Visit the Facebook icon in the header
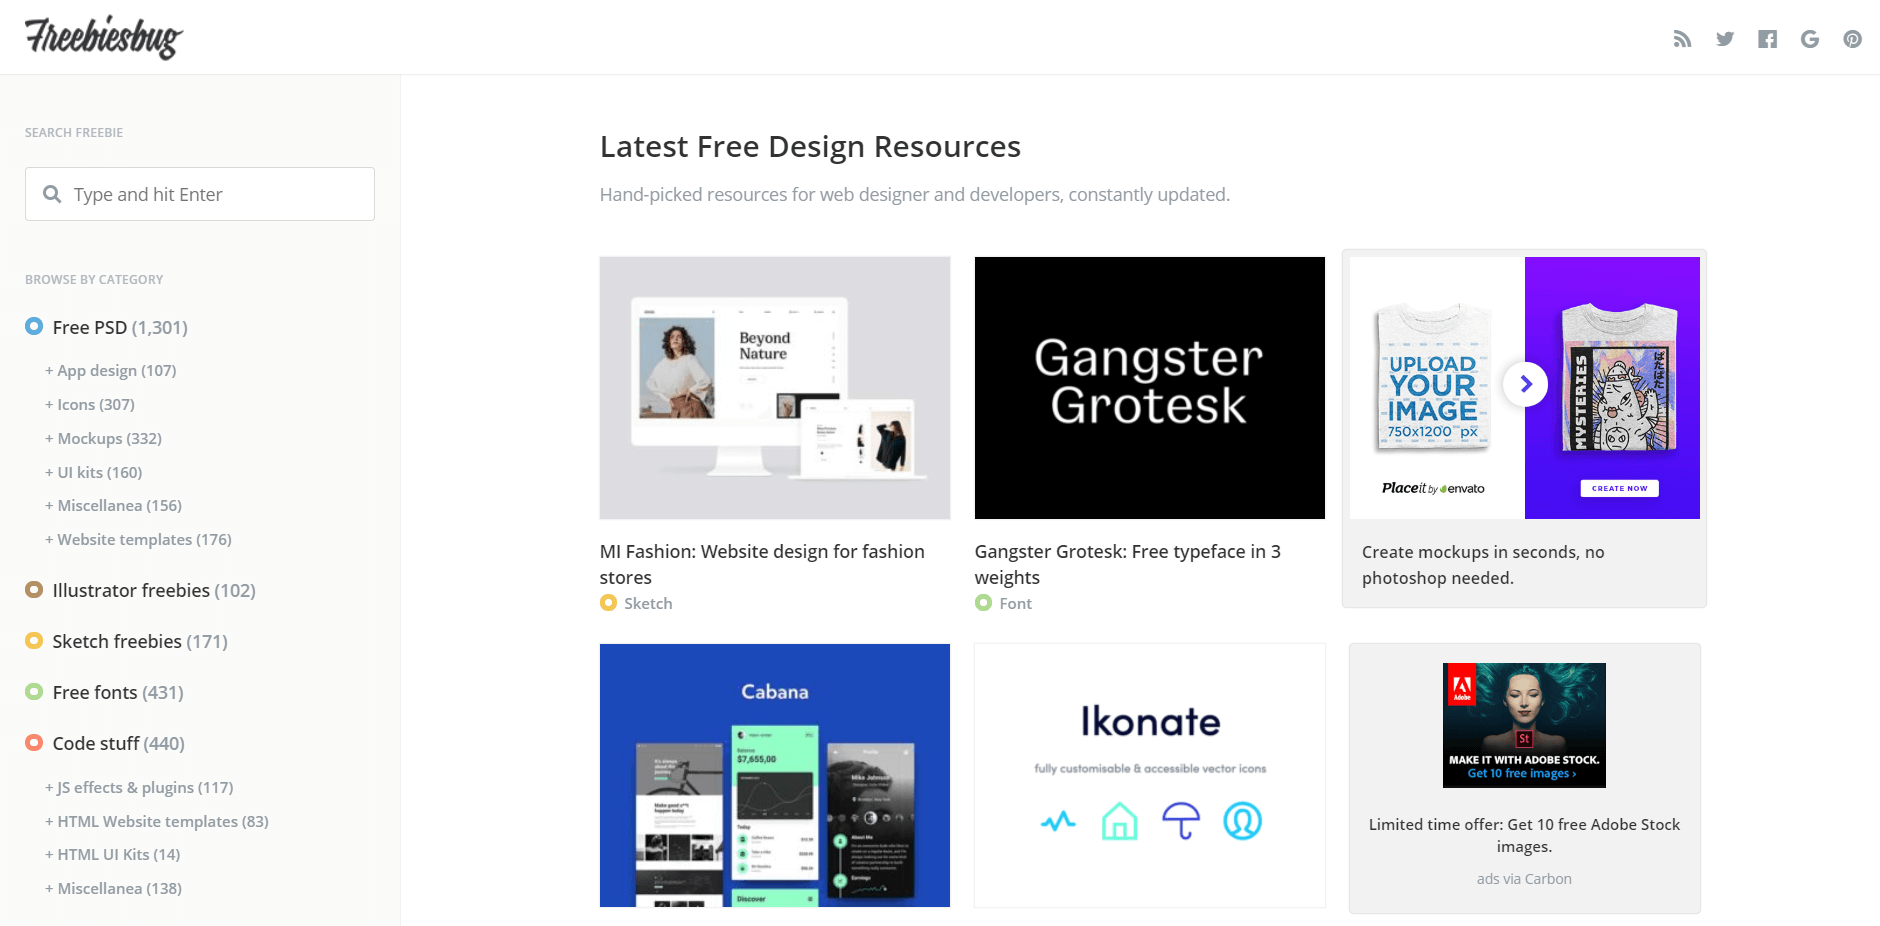 tap(1768, 38)
